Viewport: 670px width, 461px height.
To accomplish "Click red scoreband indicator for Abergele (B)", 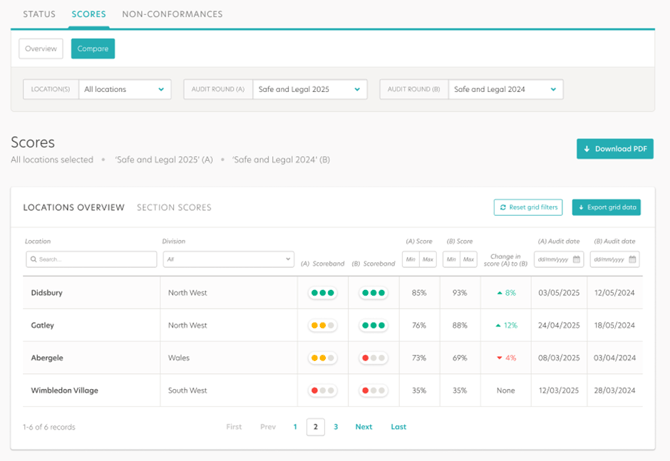I will (x=373, y=357).
